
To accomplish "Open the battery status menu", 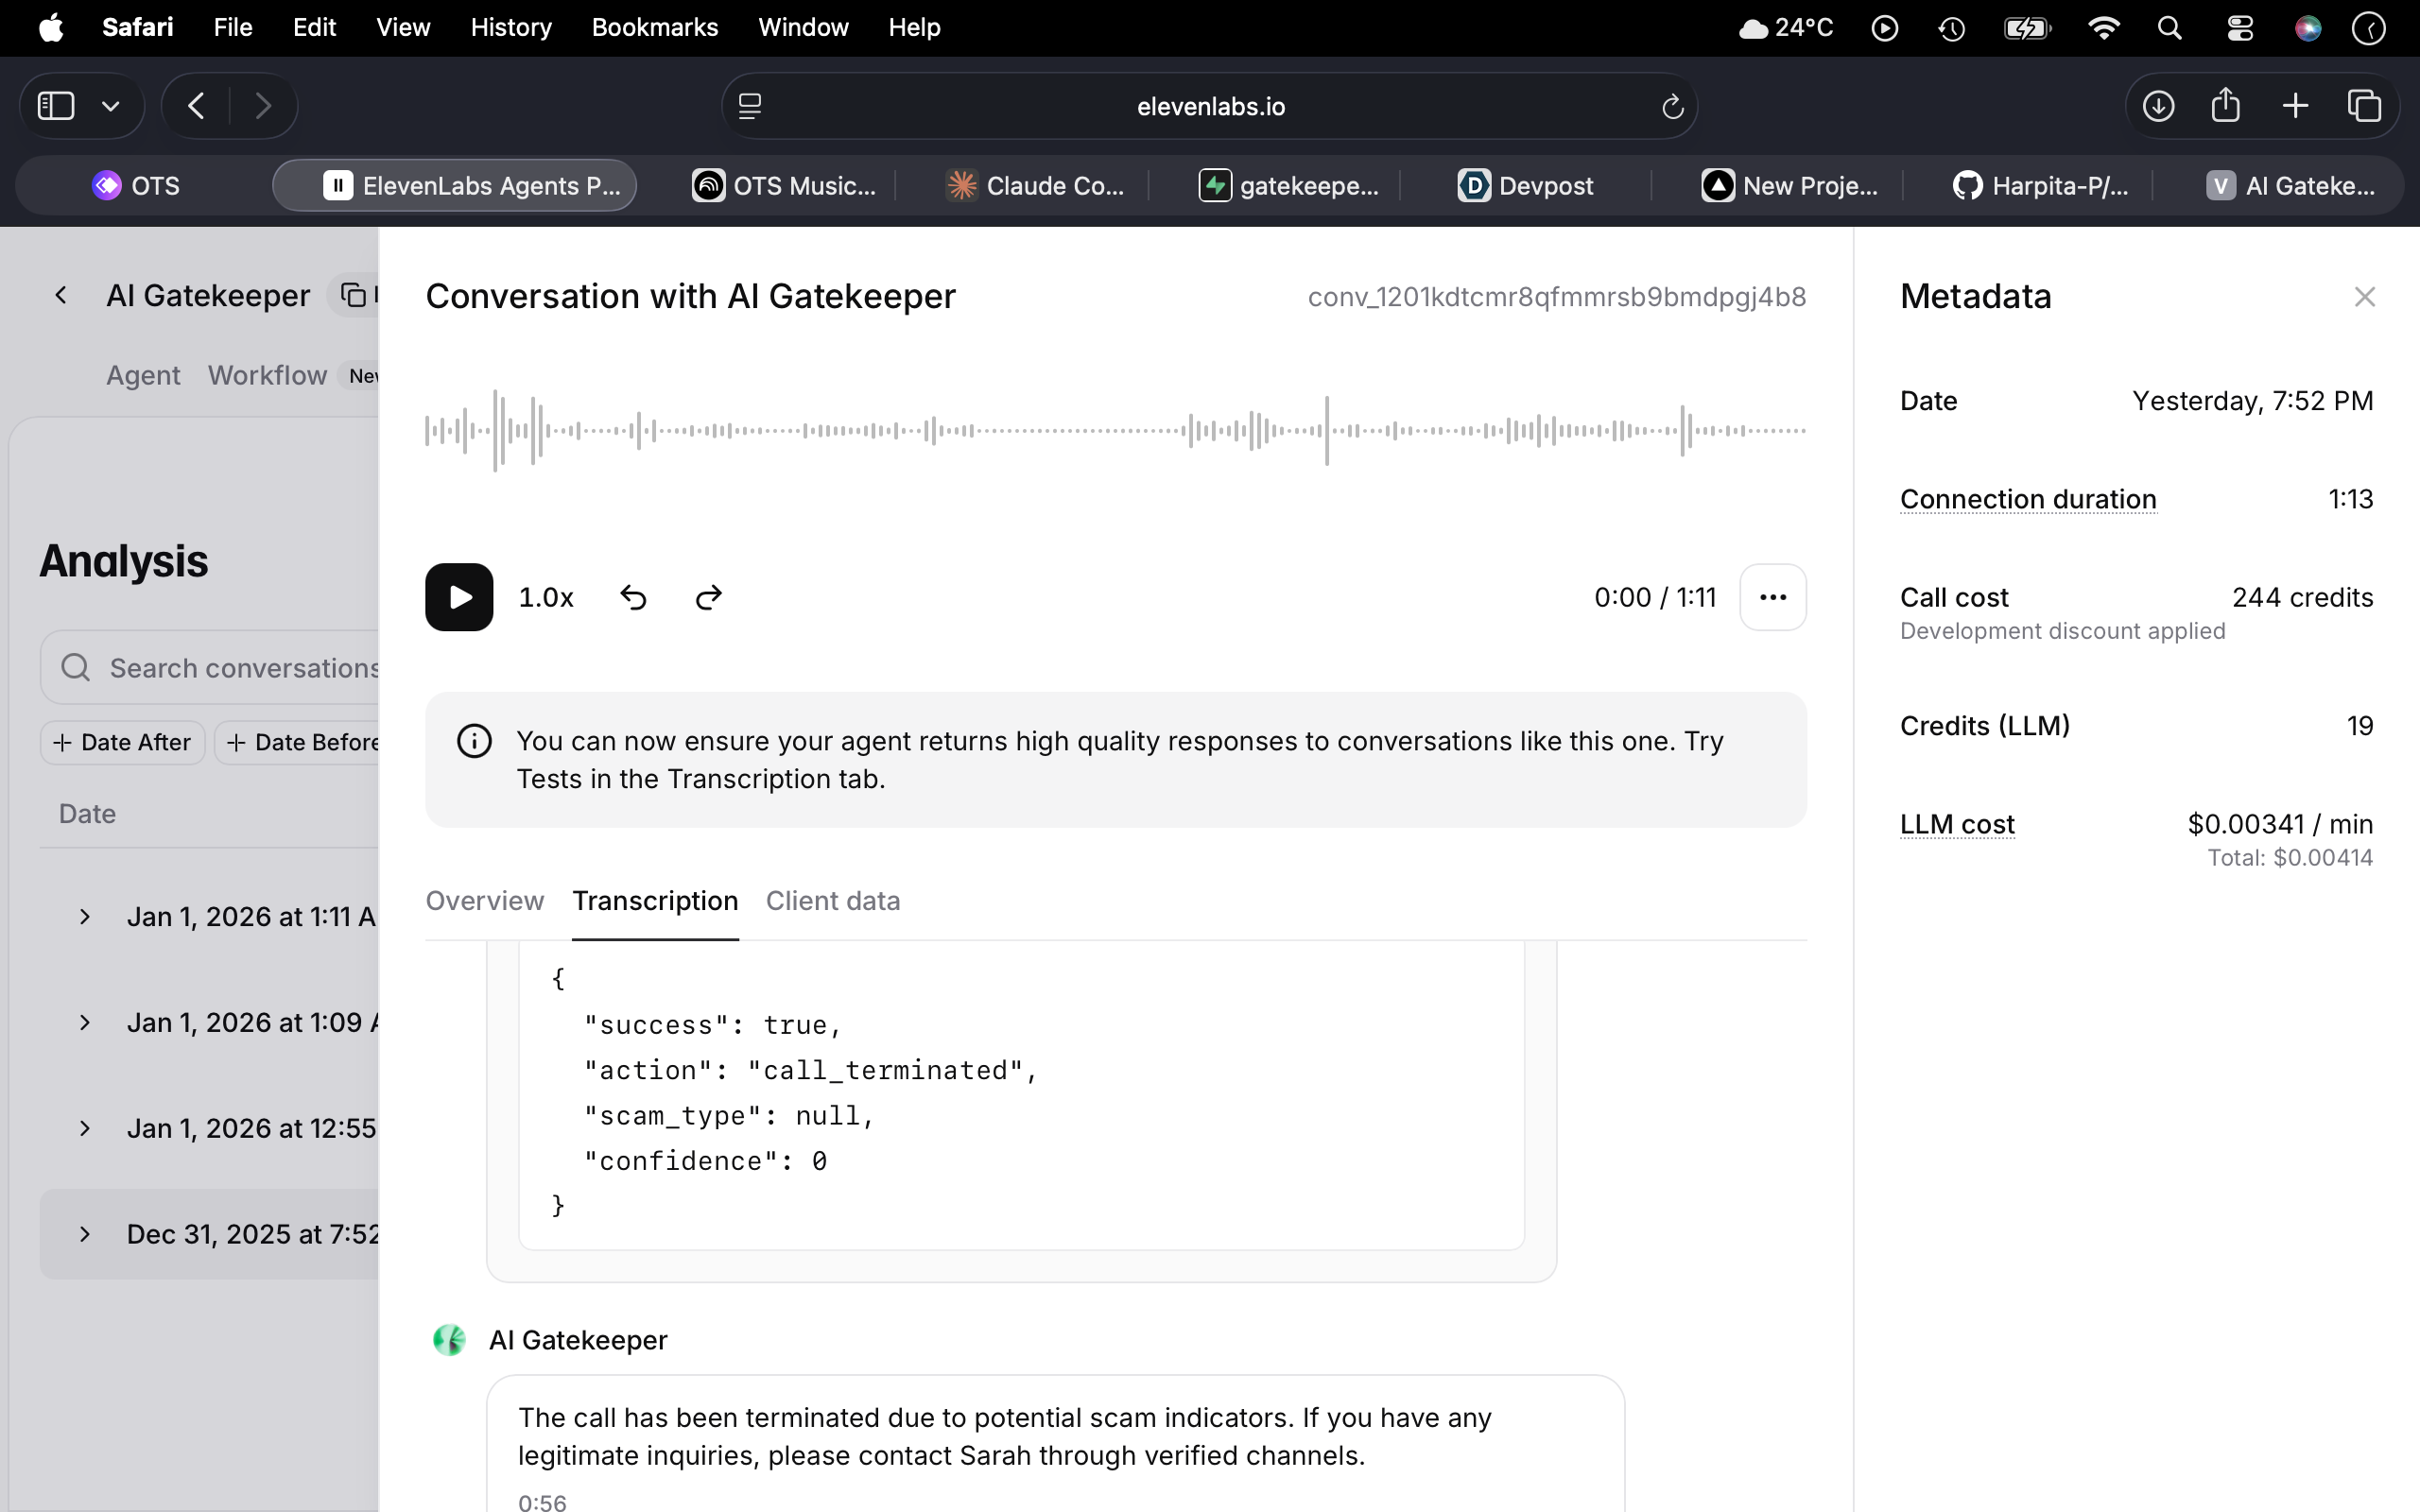I will coord(2028,28).
